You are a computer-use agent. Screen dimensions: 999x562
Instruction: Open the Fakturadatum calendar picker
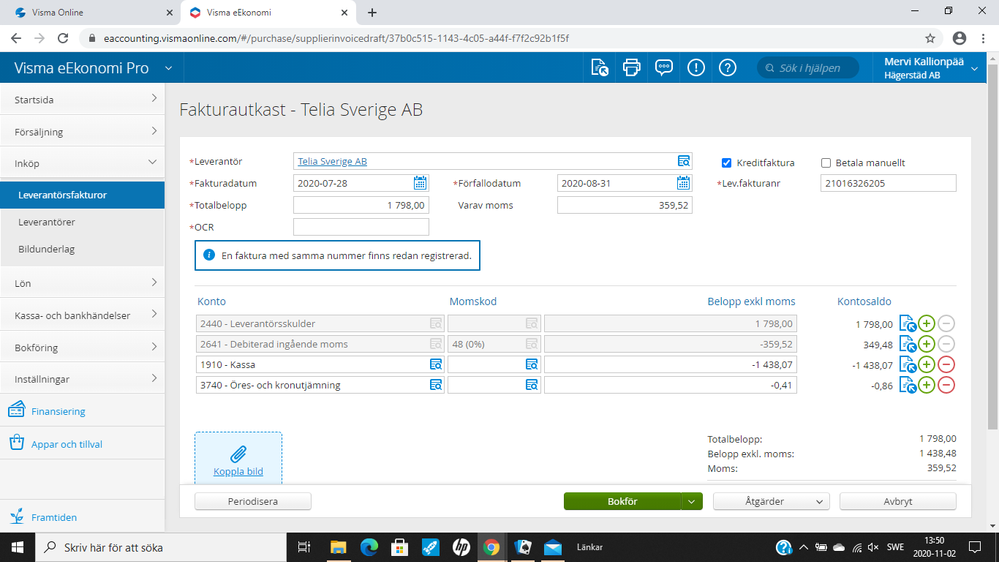(x=420, y=184)
